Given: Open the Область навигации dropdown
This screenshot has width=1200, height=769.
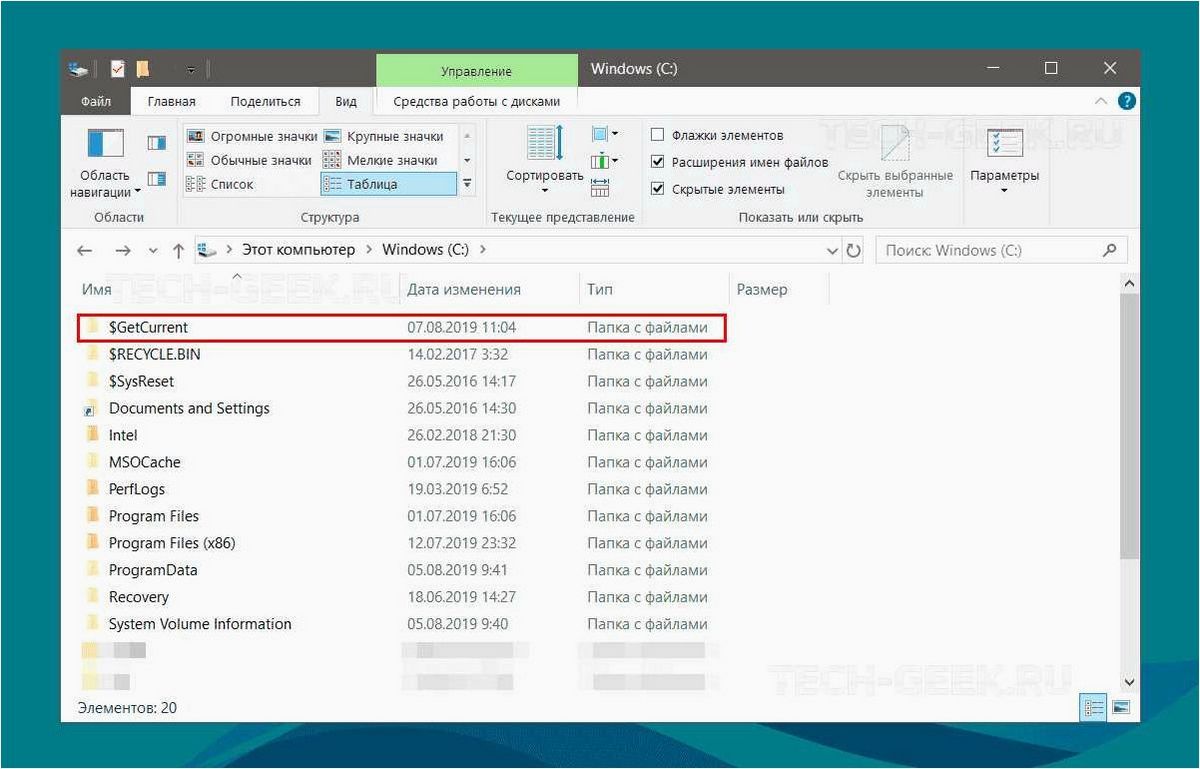Looking at the screenshot, I should point(105,165).
